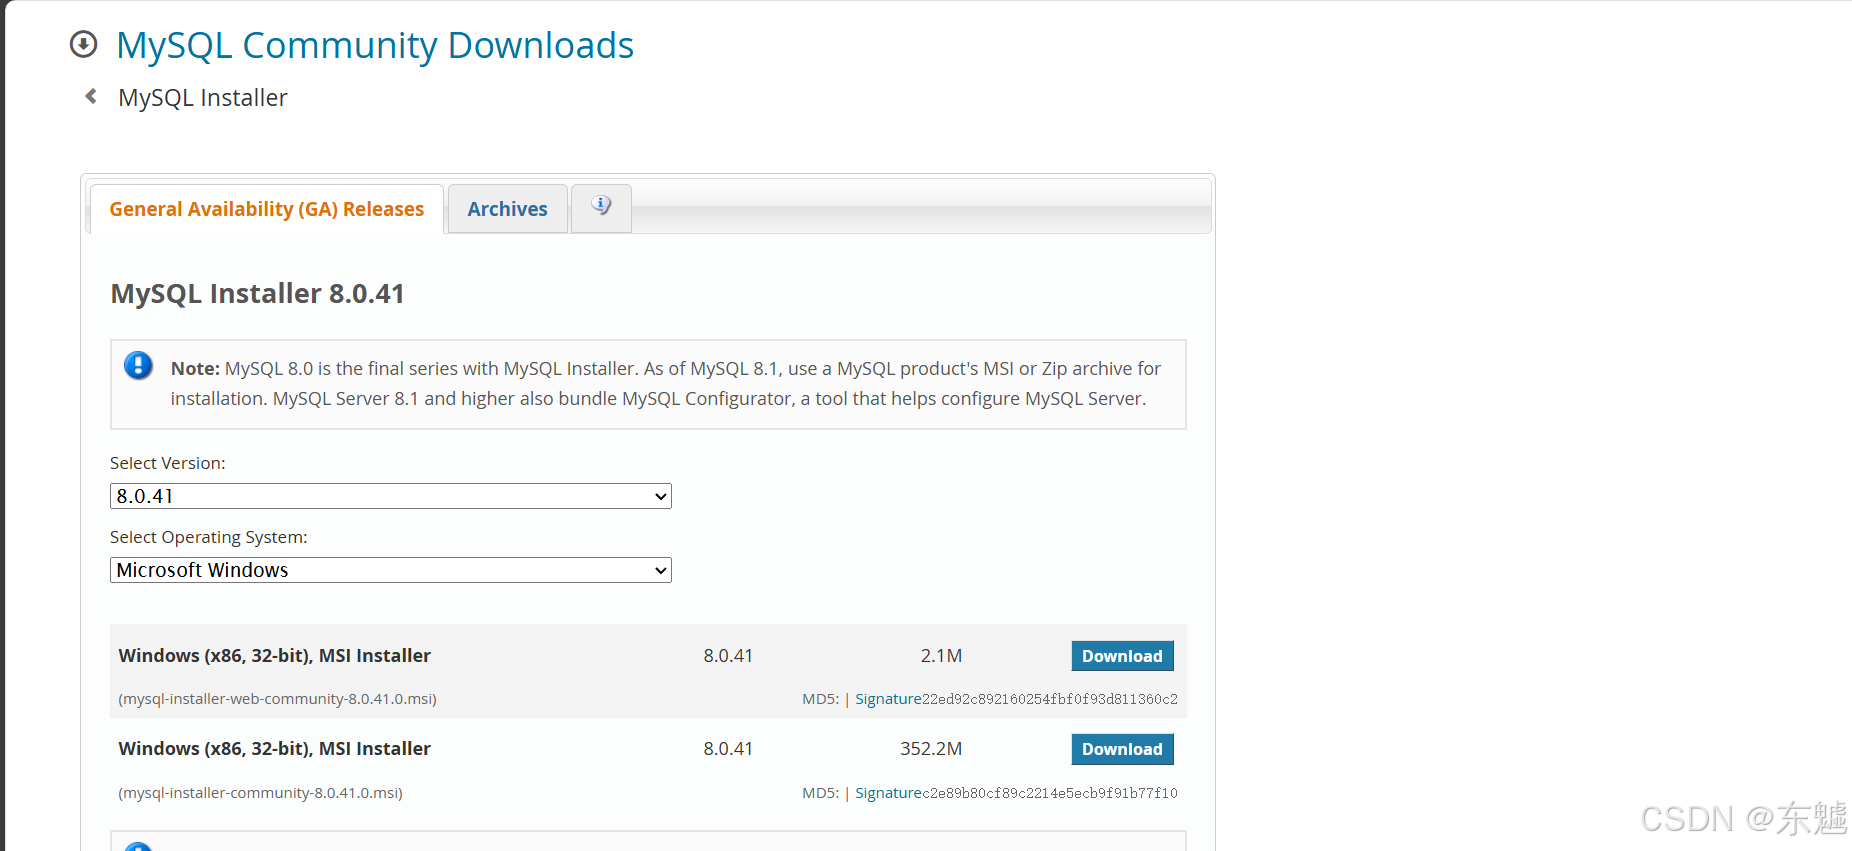Screen dimensions: 1852x851
Task: Click MD5 hash ending 811360c2
Action: [1050, 699]
